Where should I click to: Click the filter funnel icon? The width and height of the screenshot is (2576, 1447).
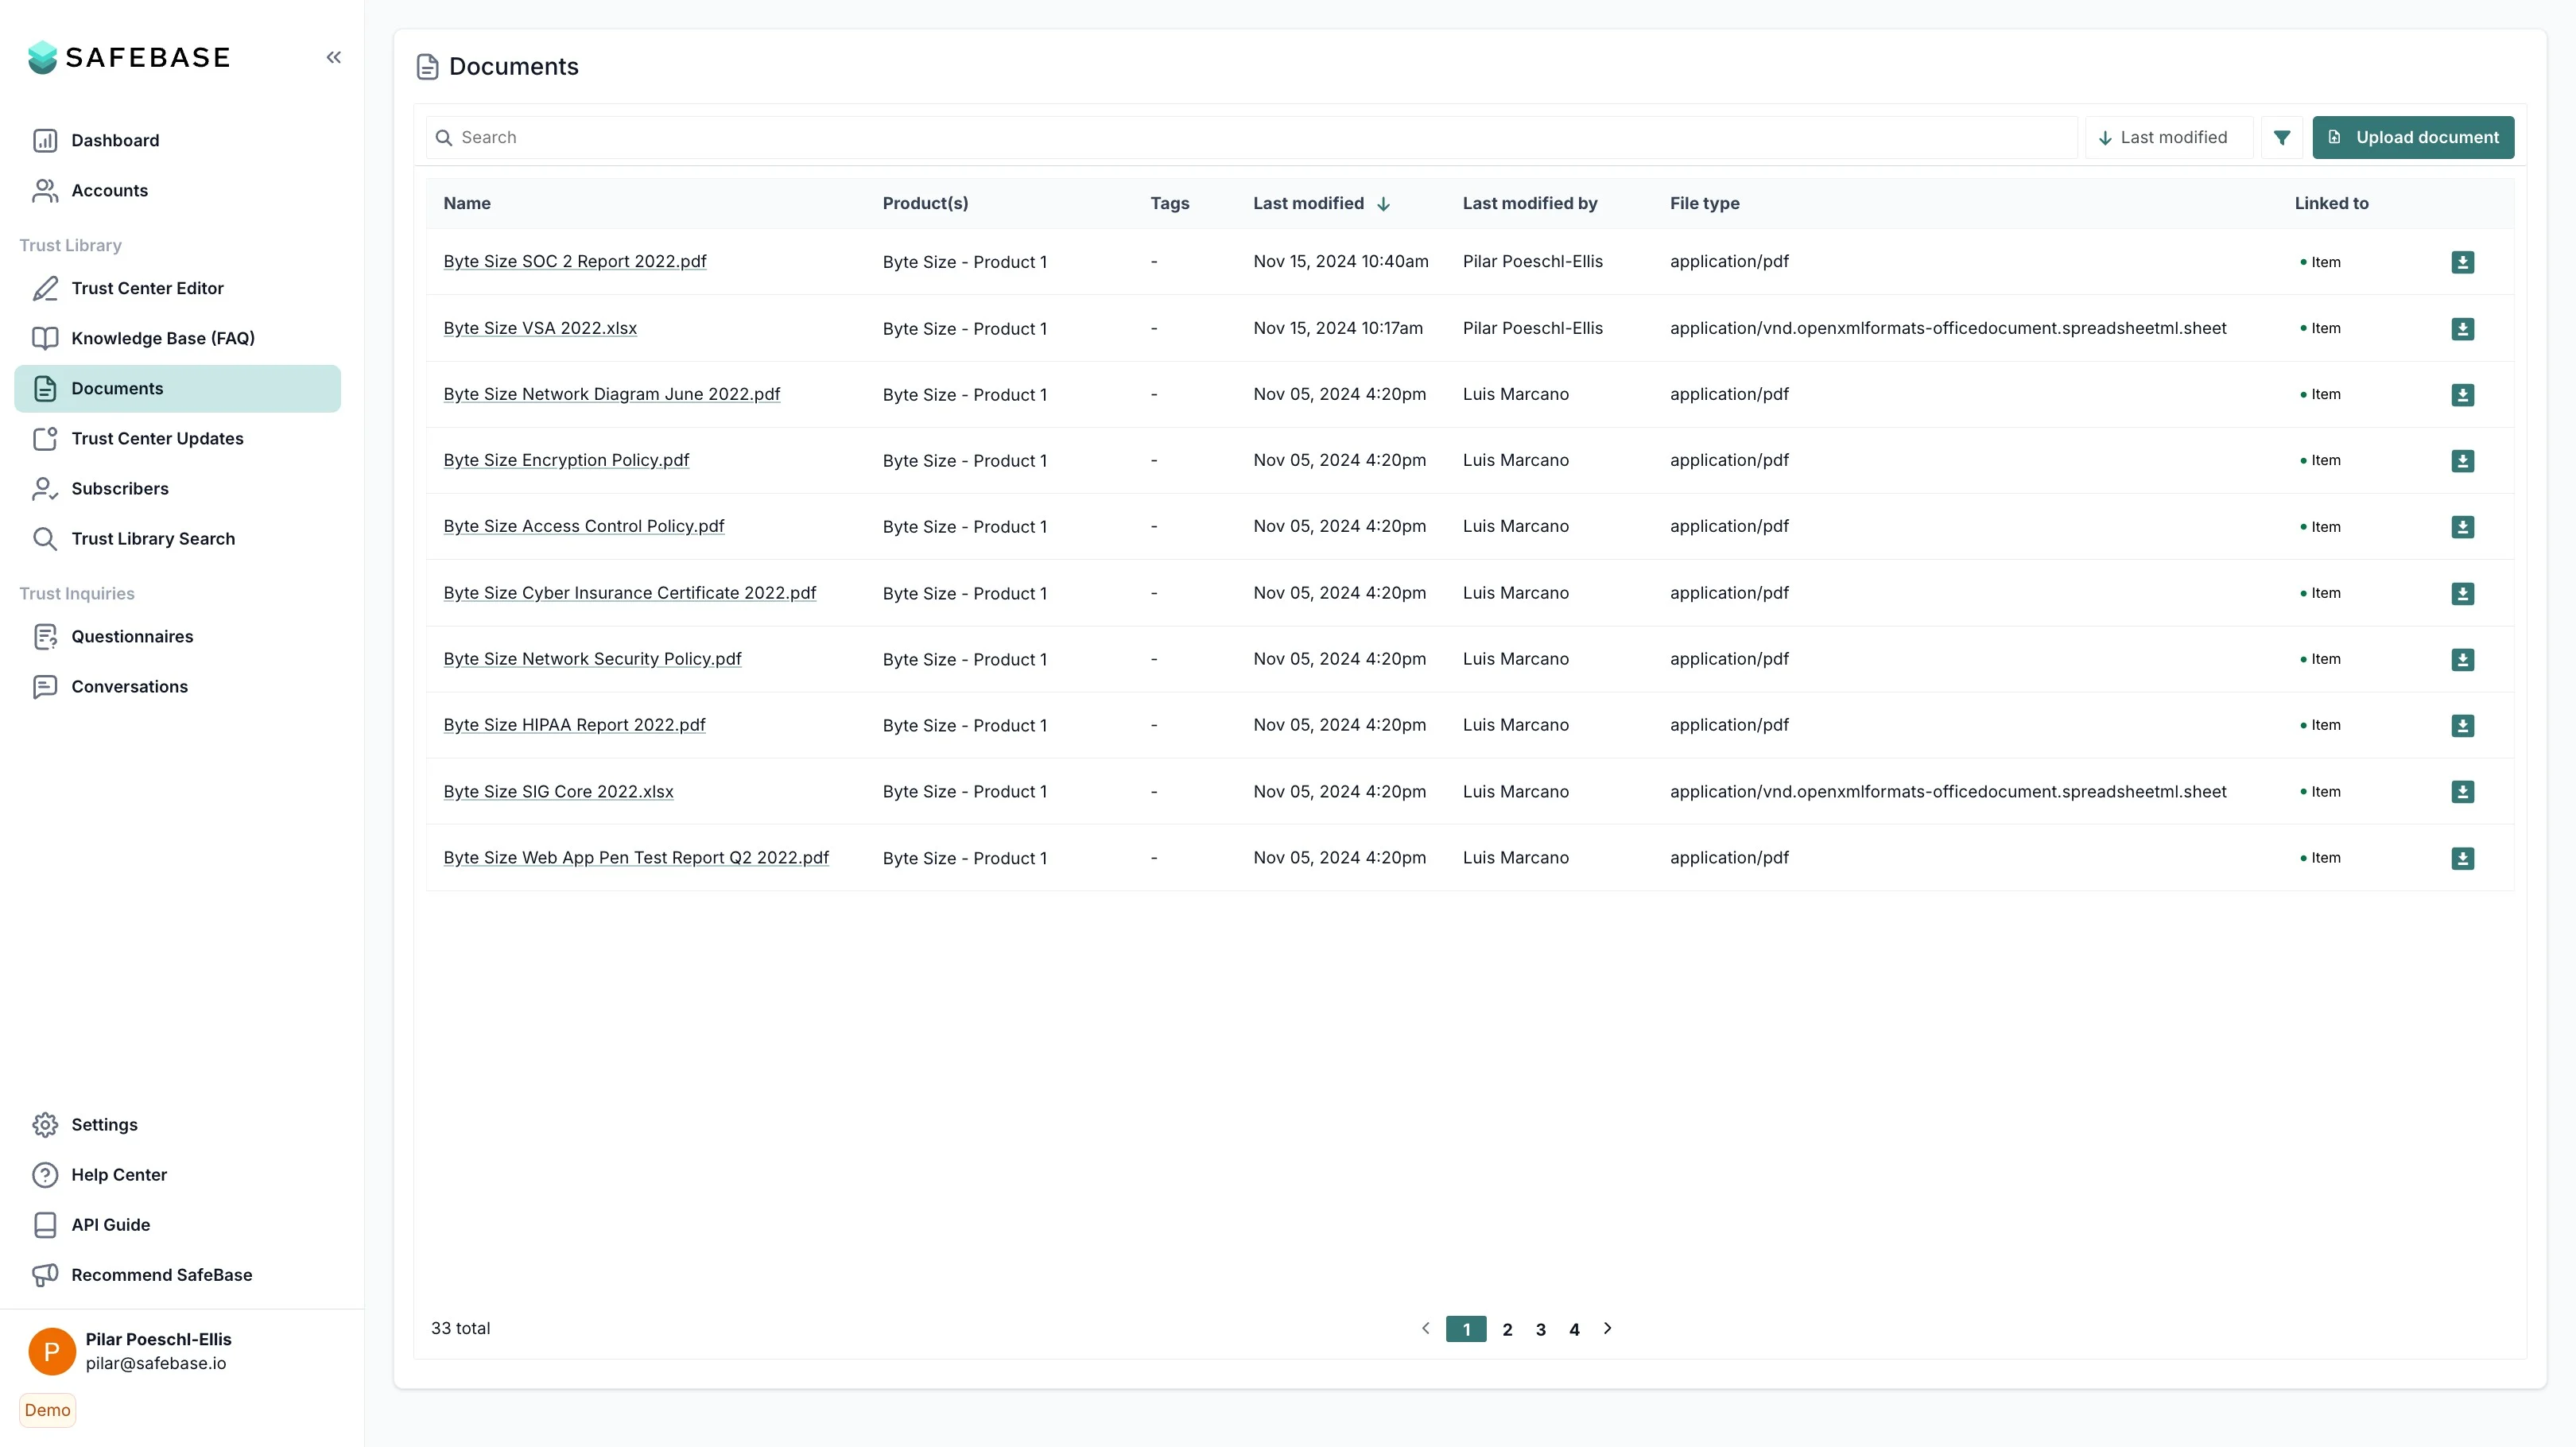tap(2281, 138)
